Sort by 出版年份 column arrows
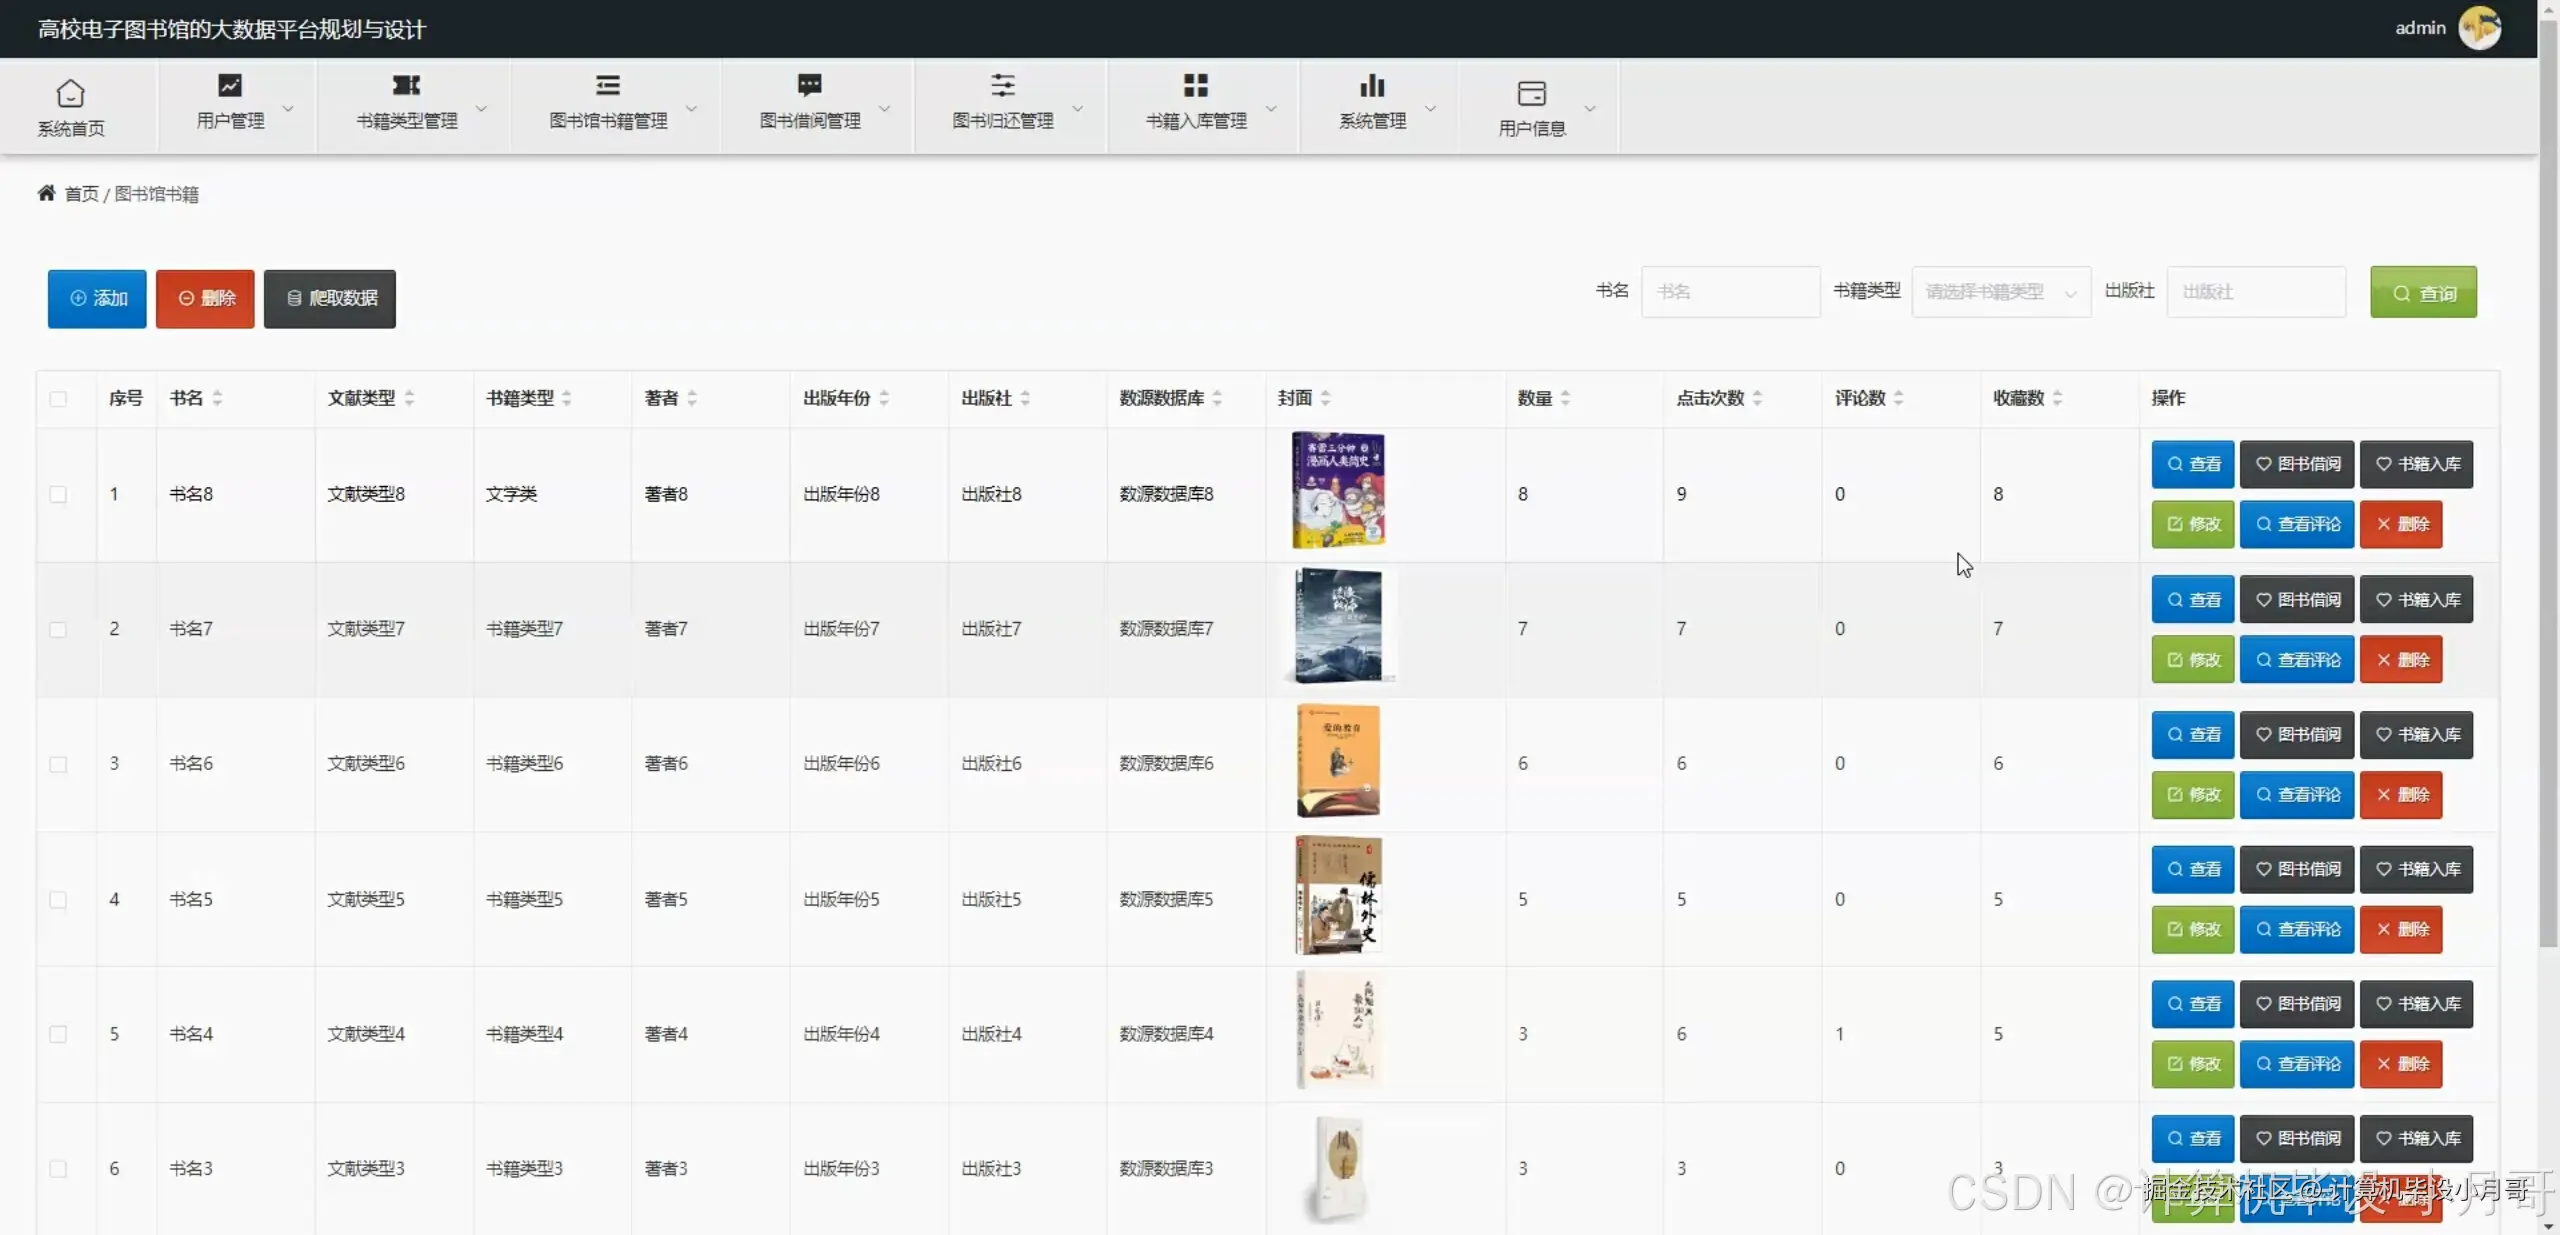The image size is (2560, 1235). [x=884, y=398]
